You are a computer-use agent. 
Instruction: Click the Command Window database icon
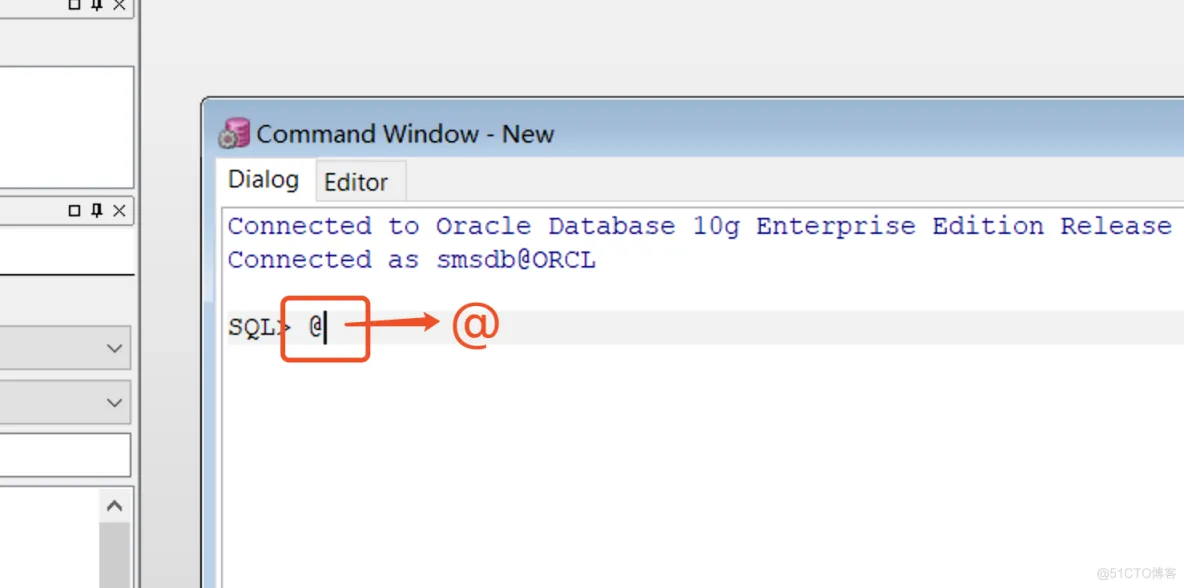click(x=234, y=133)
